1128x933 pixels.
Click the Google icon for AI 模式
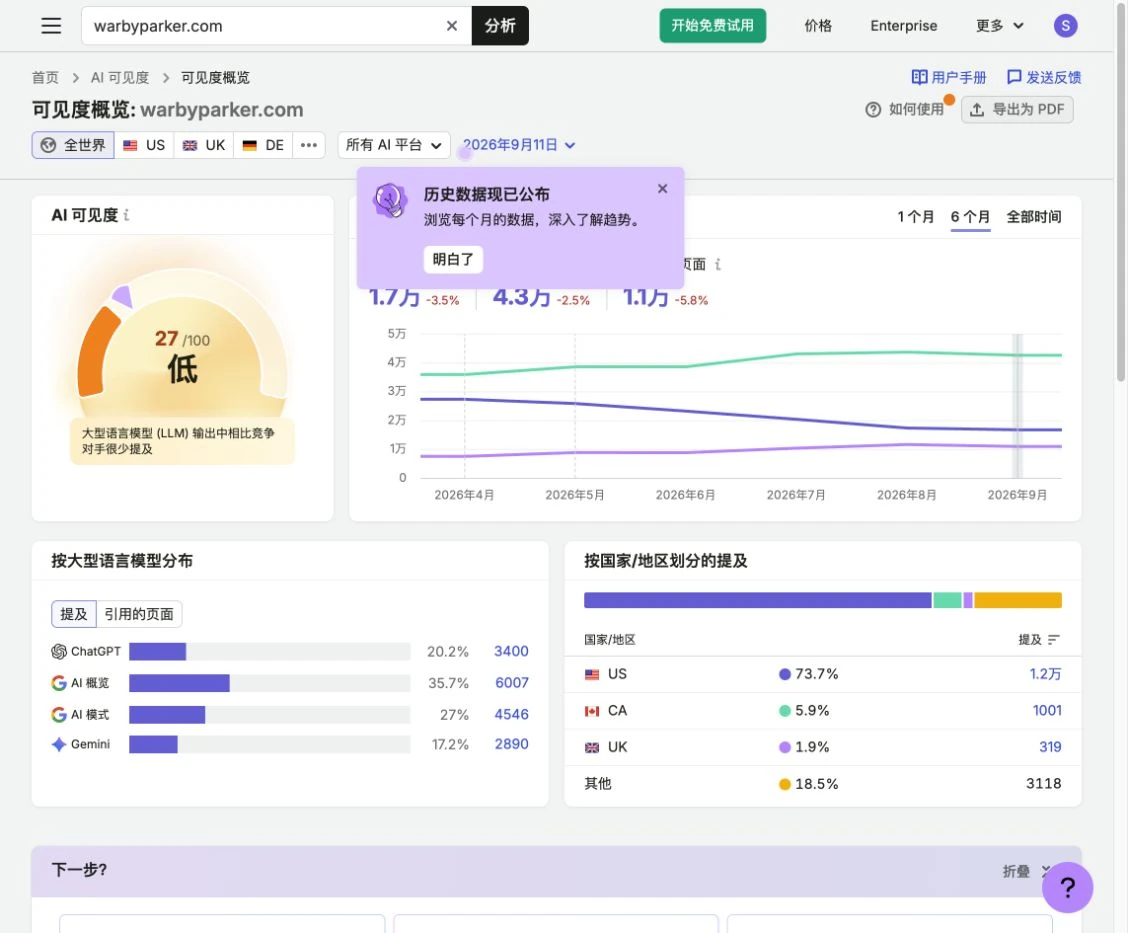[x=59, y=715]
